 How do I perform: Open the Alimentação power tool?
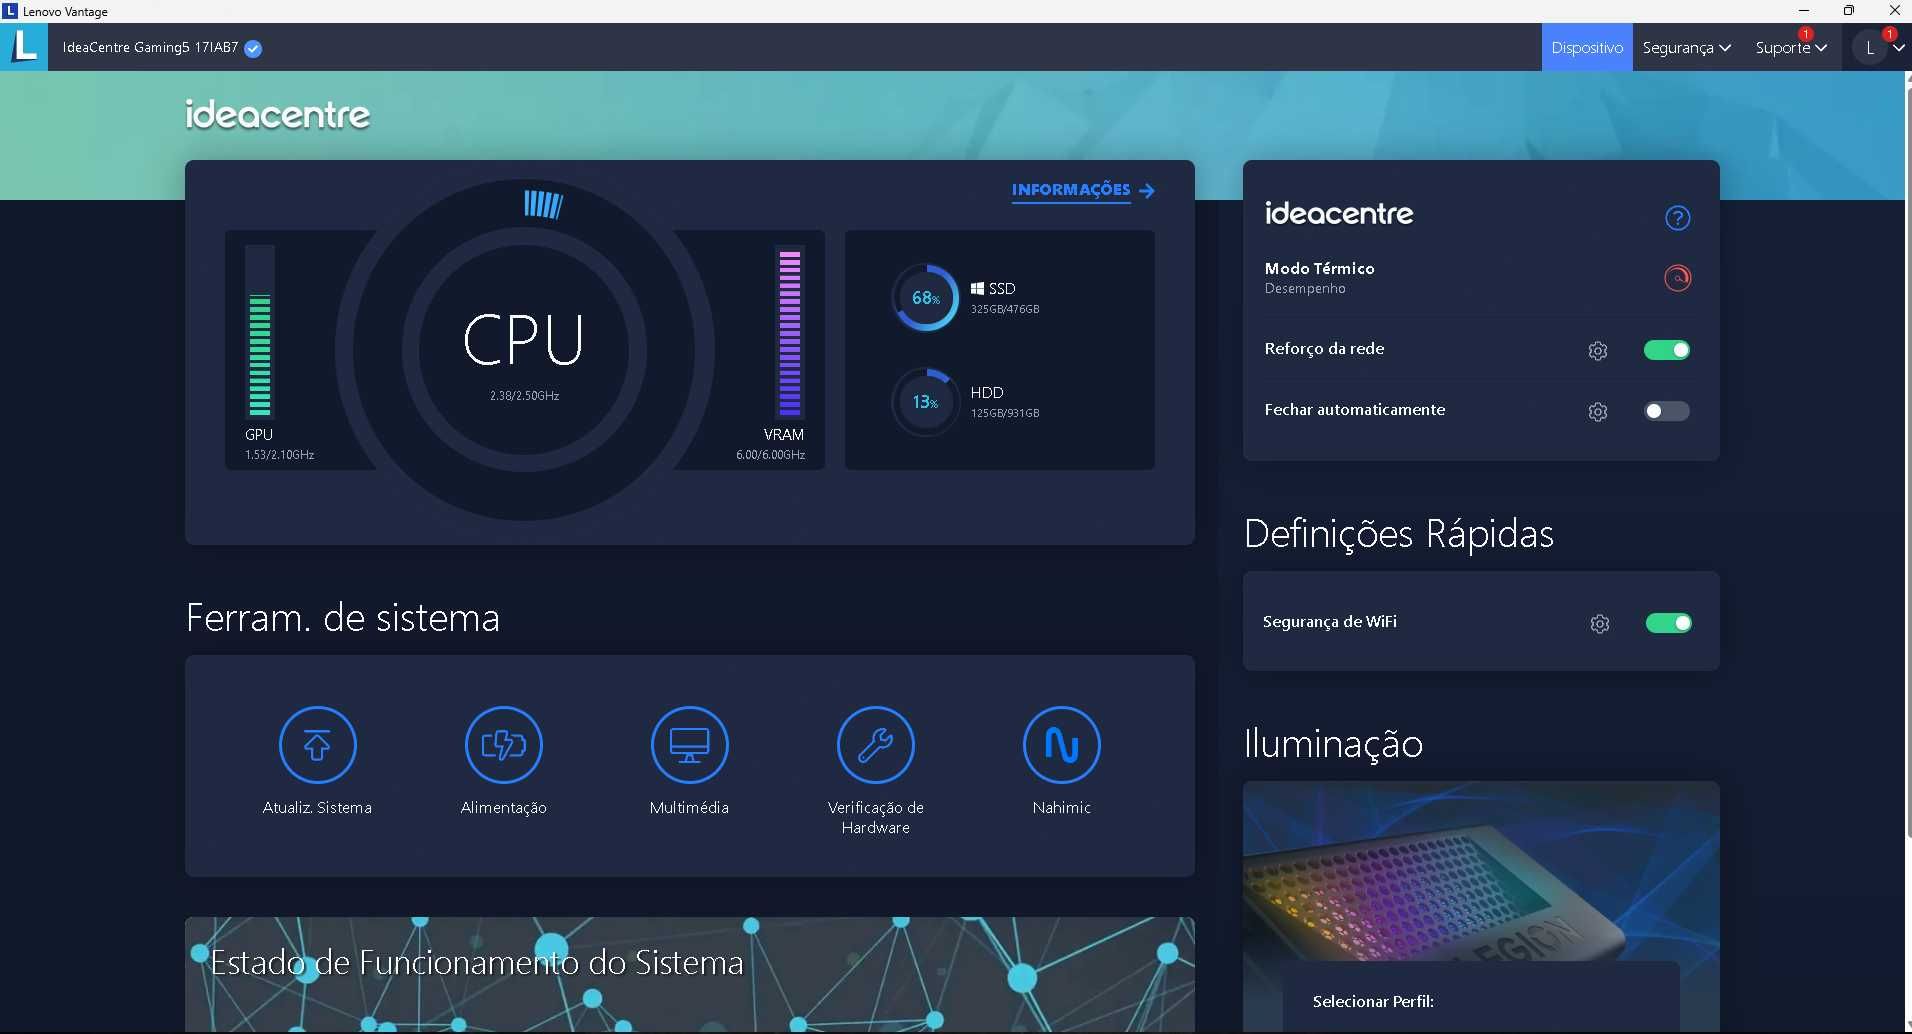[x=503, y=745]
